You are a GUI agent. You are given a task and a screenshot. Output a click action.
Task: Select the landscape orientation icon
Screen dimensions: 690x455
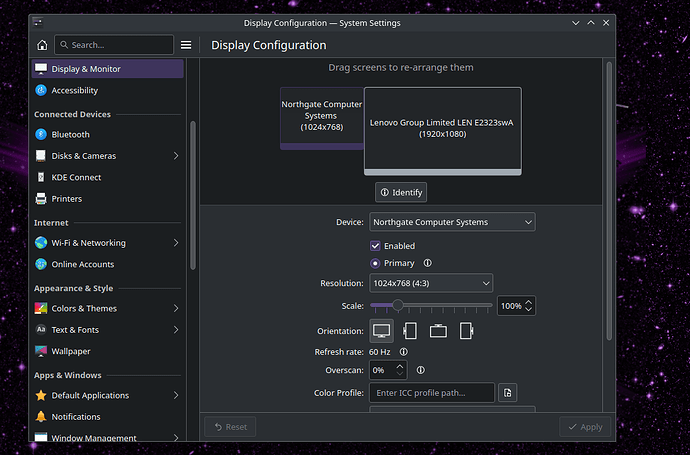point(381,330)
